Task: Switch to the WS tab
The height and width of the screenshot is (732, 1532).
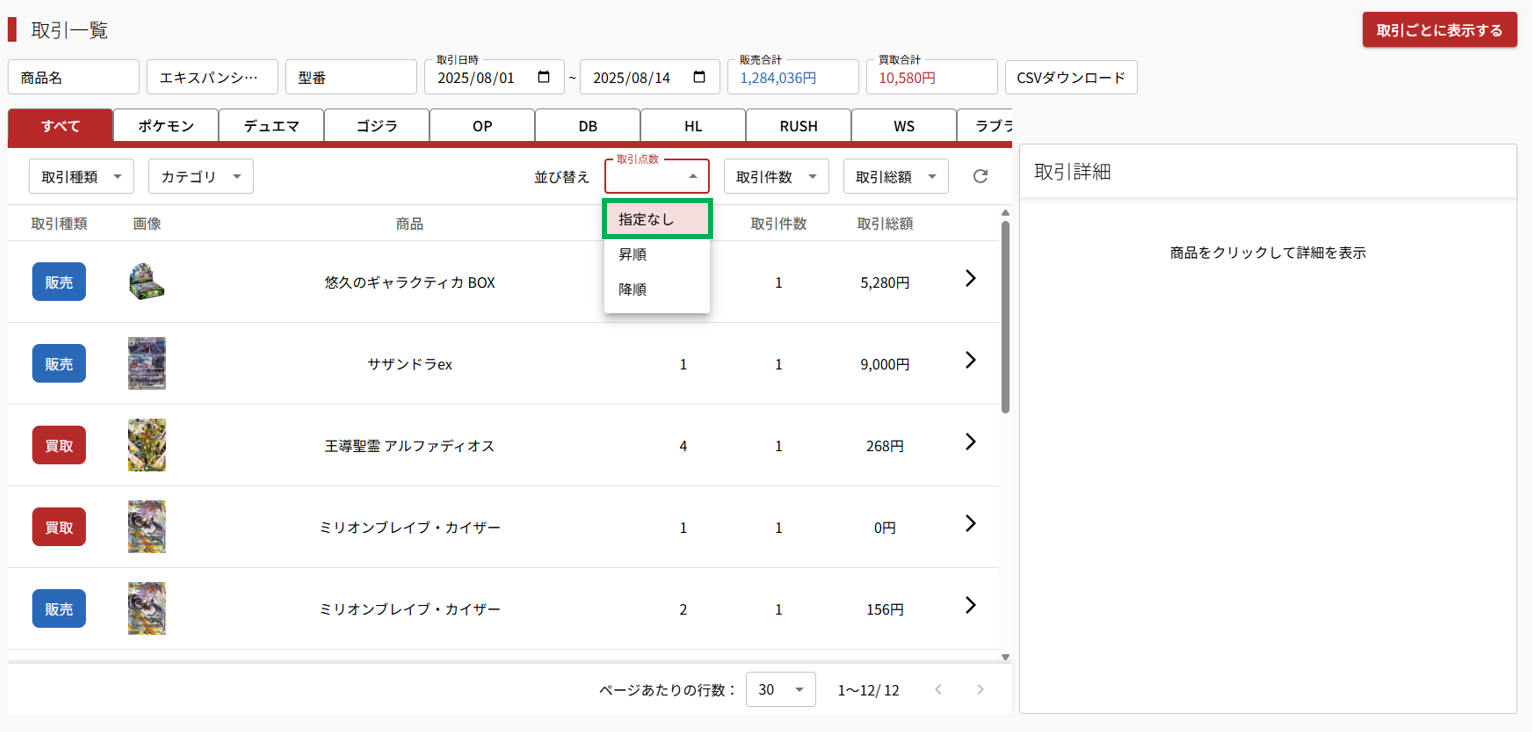Action: coord(904,126)
